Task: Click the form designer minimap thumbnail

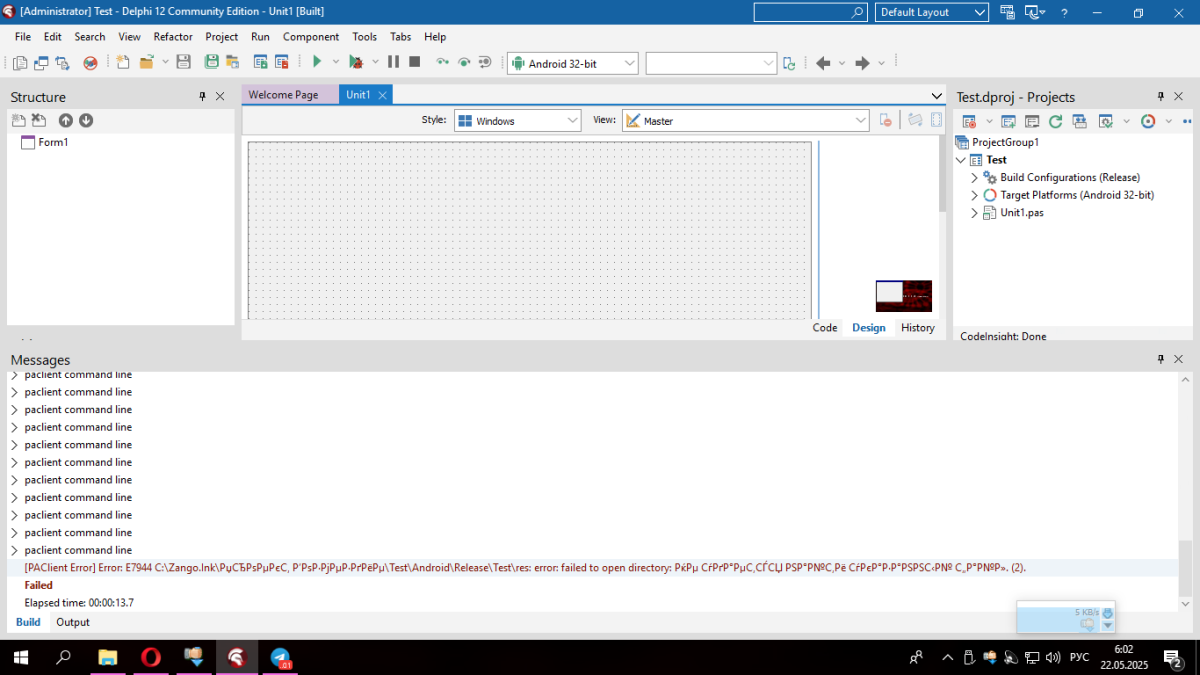Action: 904,296
